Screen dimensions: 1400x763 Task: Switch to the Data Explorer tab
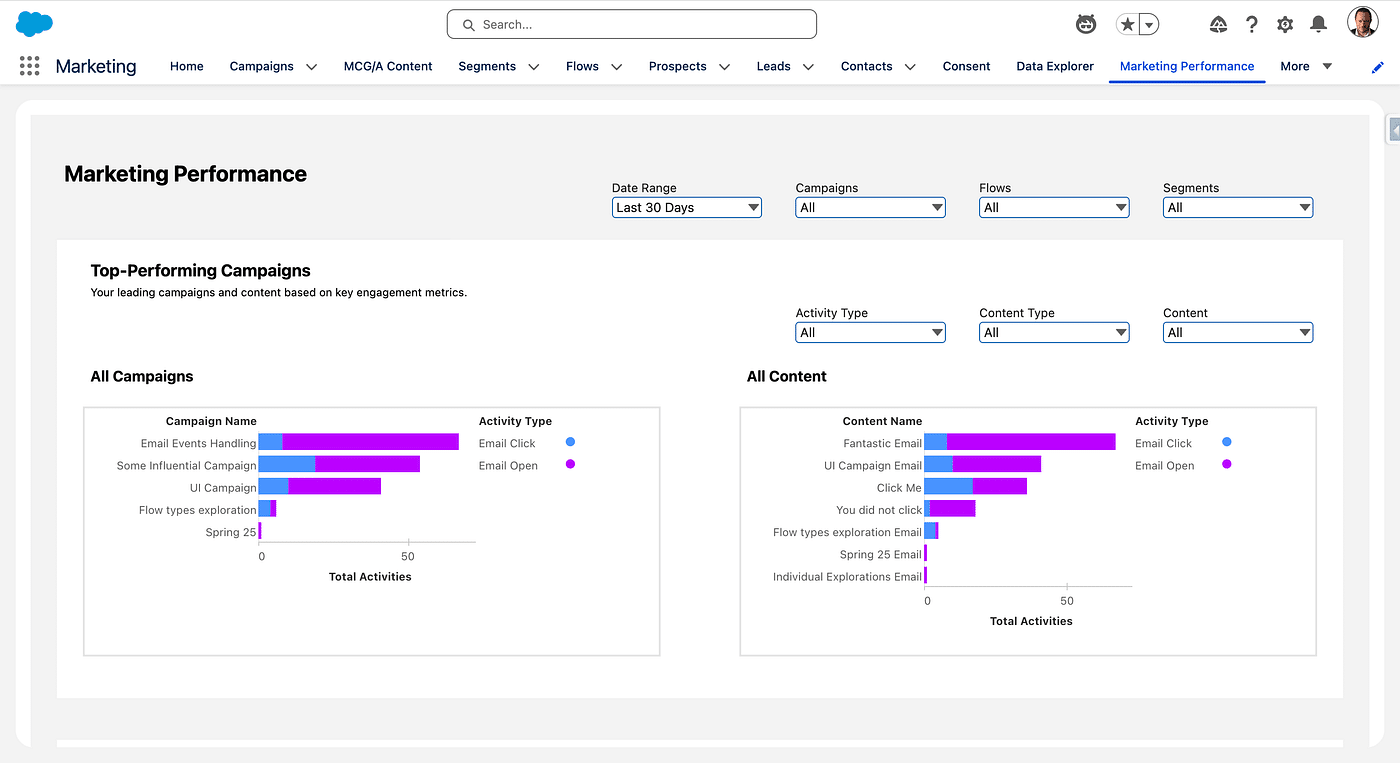[1055, 66]
